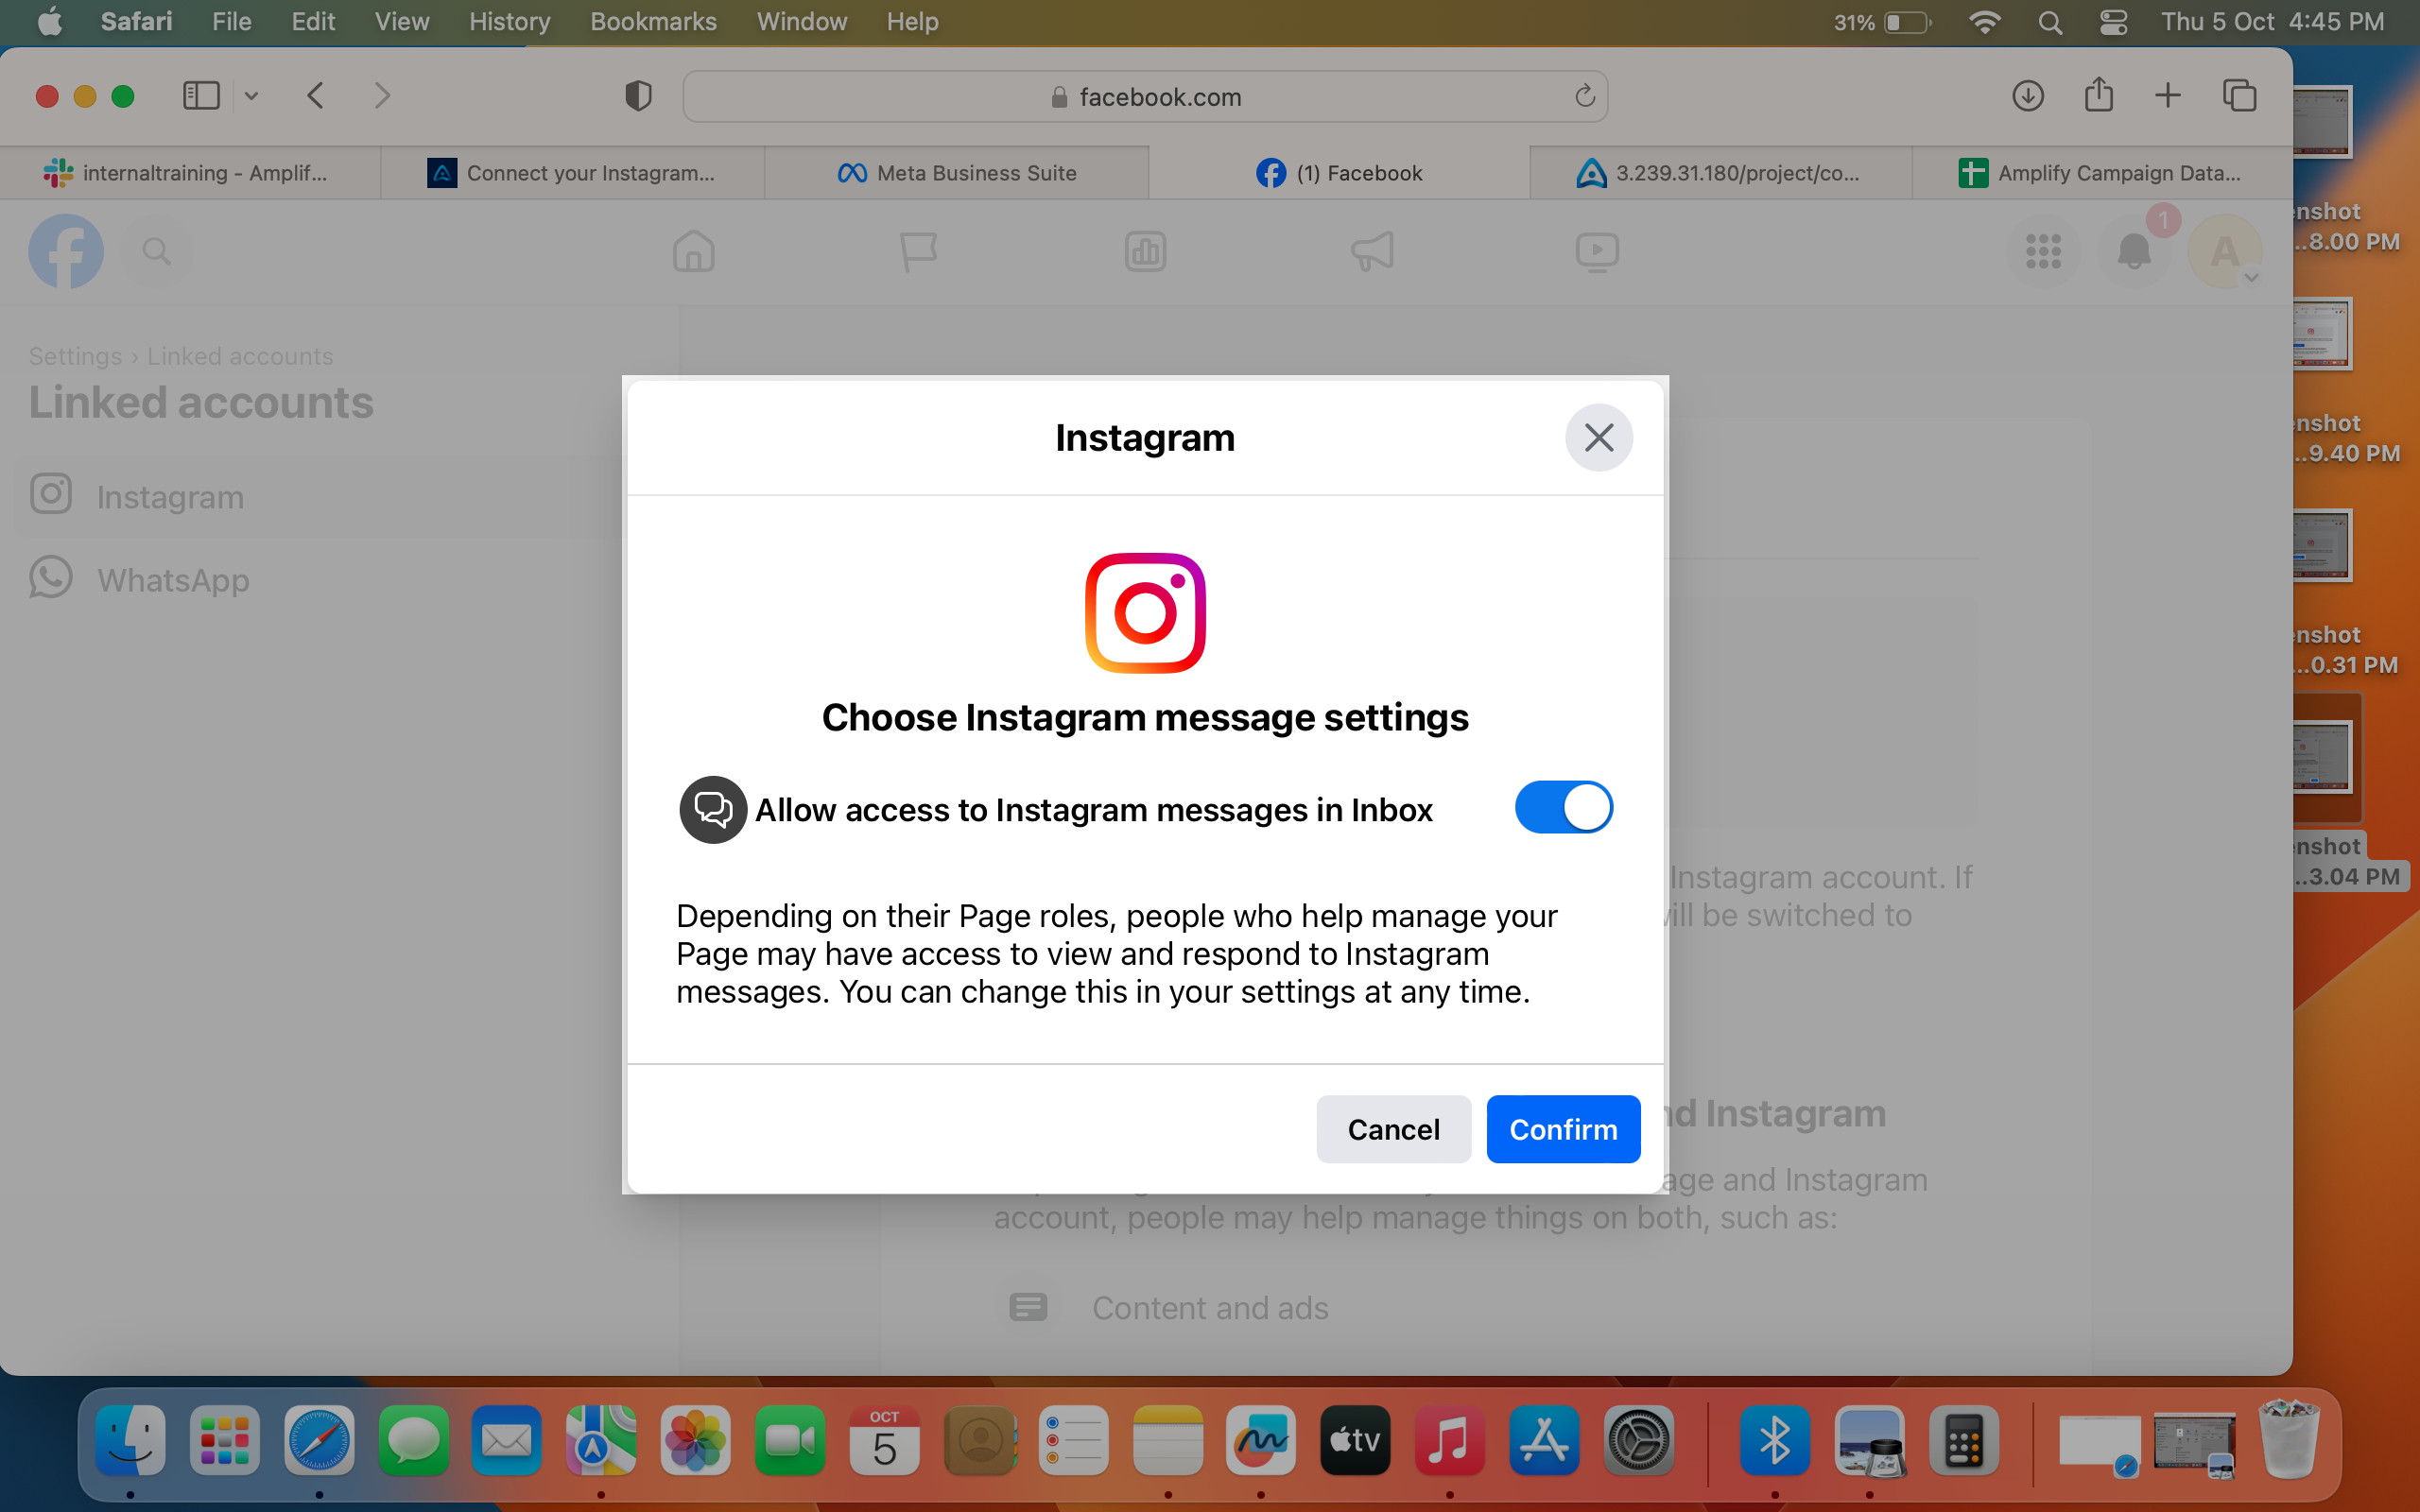This screenshot has width=2420, height=1512.
Task: Click the facebook.com address bar
Action: [x=1145, y=96]
